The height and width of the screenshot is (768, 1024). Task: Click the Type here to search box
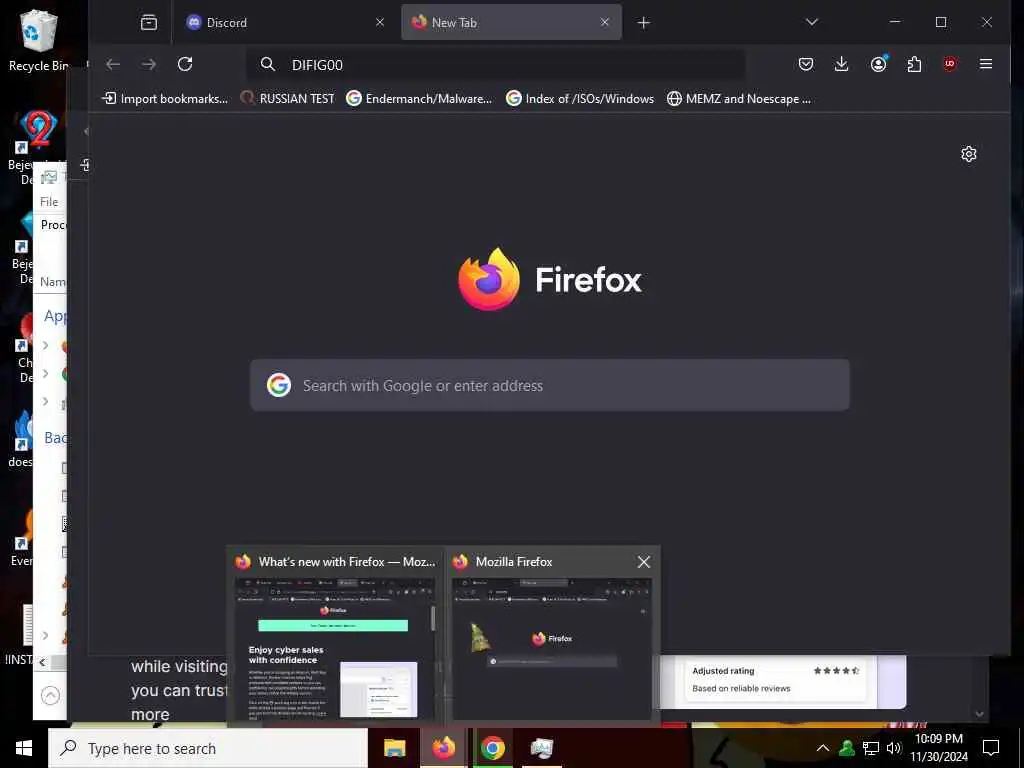208,748
